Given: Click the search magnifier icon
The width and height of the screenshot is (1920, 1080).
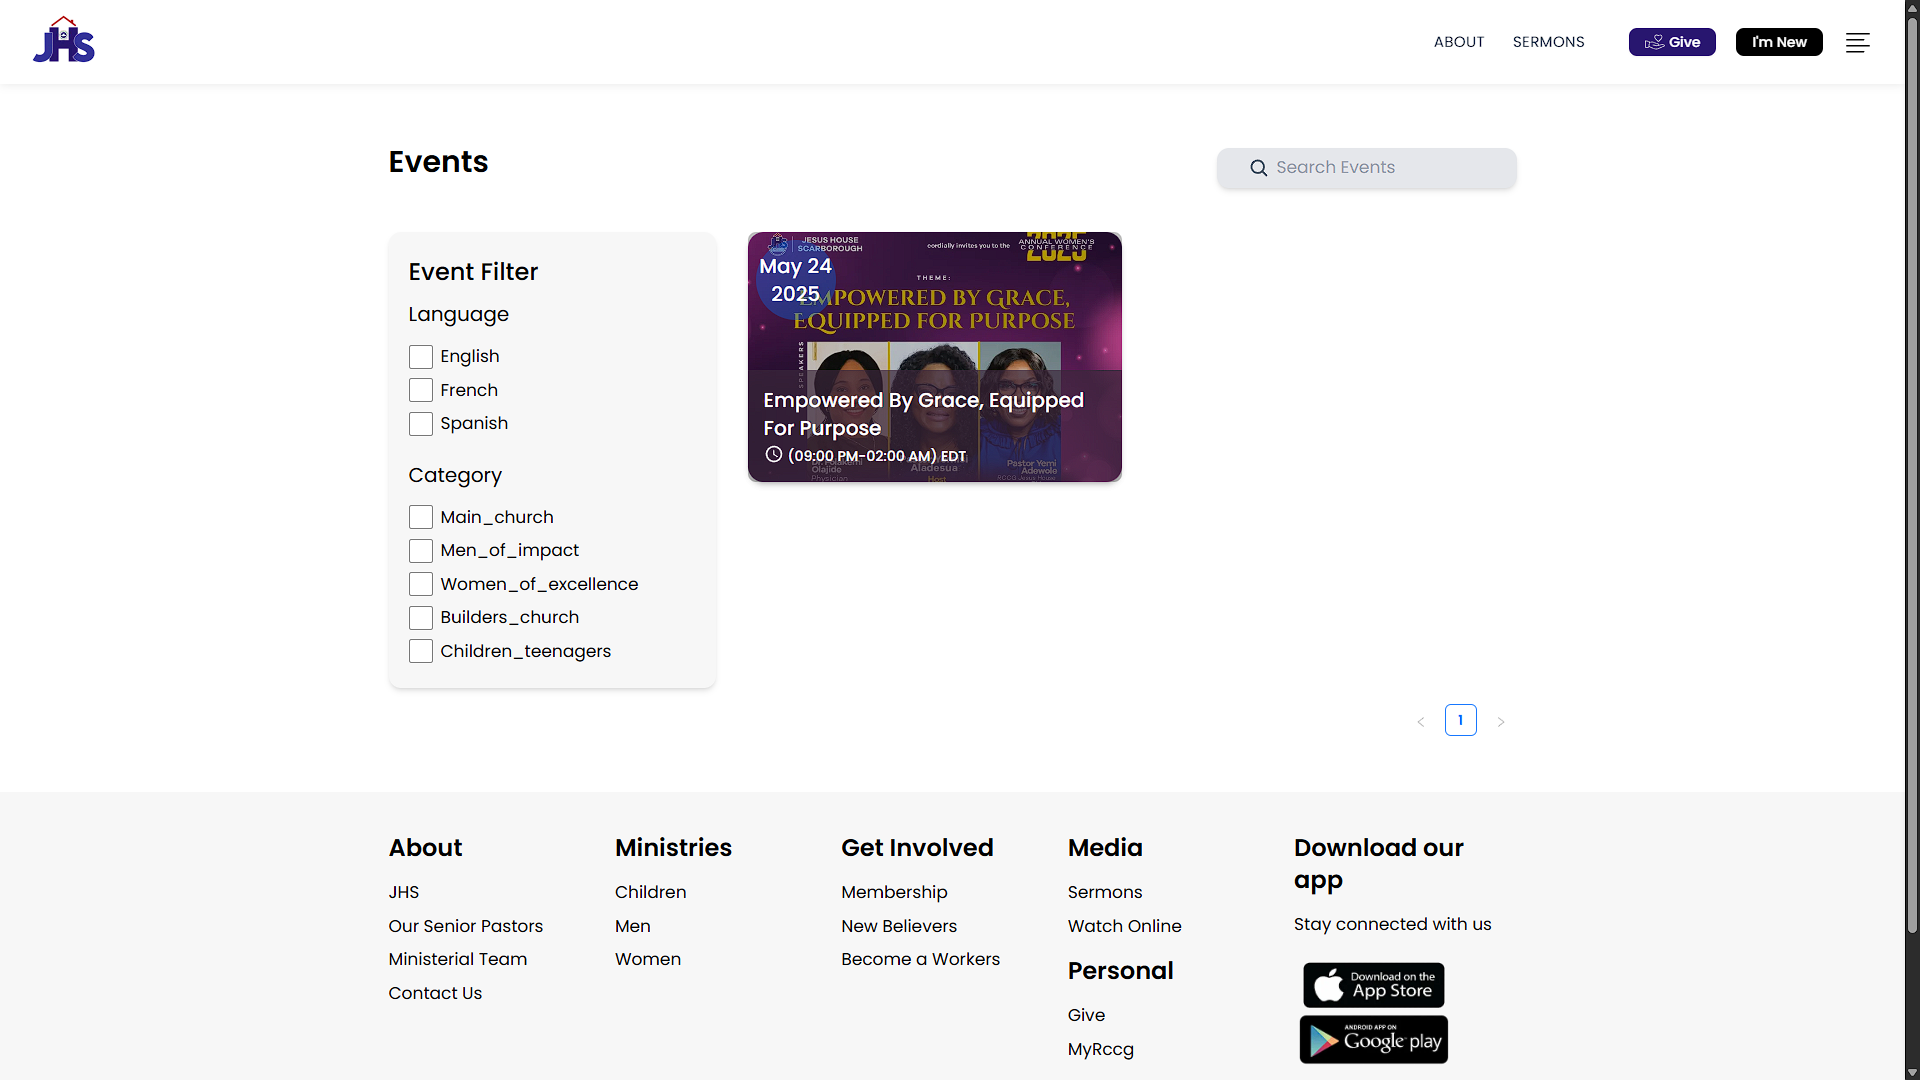Looking at the screenshot, I should [1258, 168].
